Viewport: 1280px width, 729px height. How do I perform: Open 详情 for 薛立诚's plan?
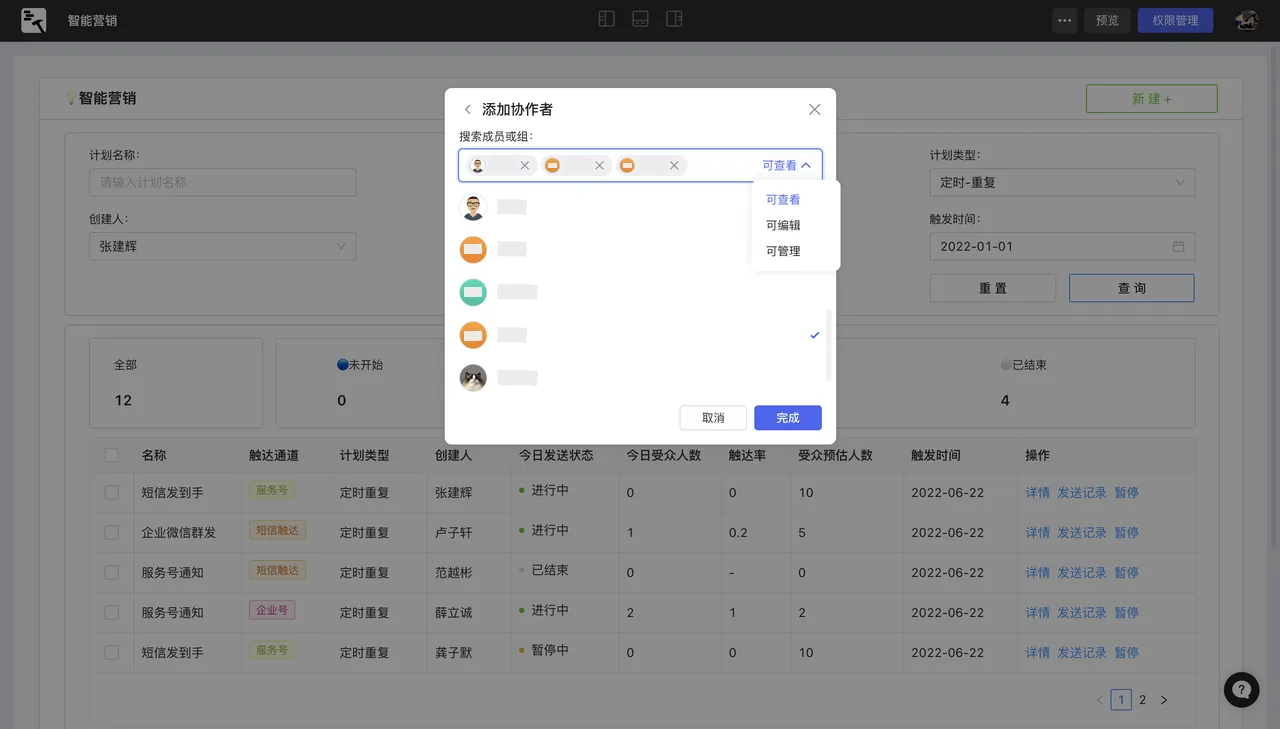tap(1037, 613)
